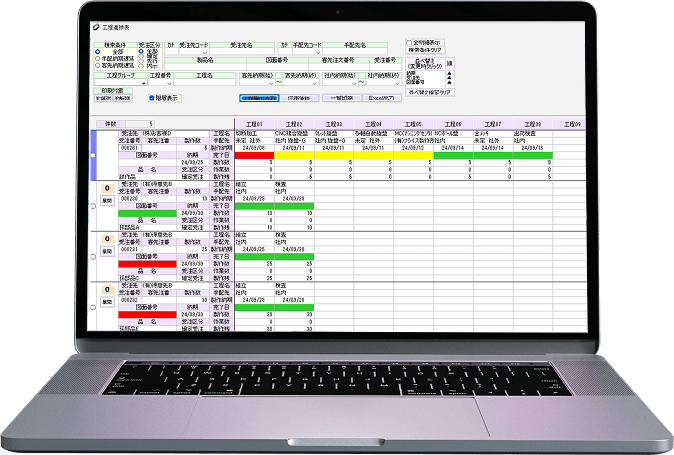
Task: Select the 手配納期遅延 radio option
Action: pos(97,58)
